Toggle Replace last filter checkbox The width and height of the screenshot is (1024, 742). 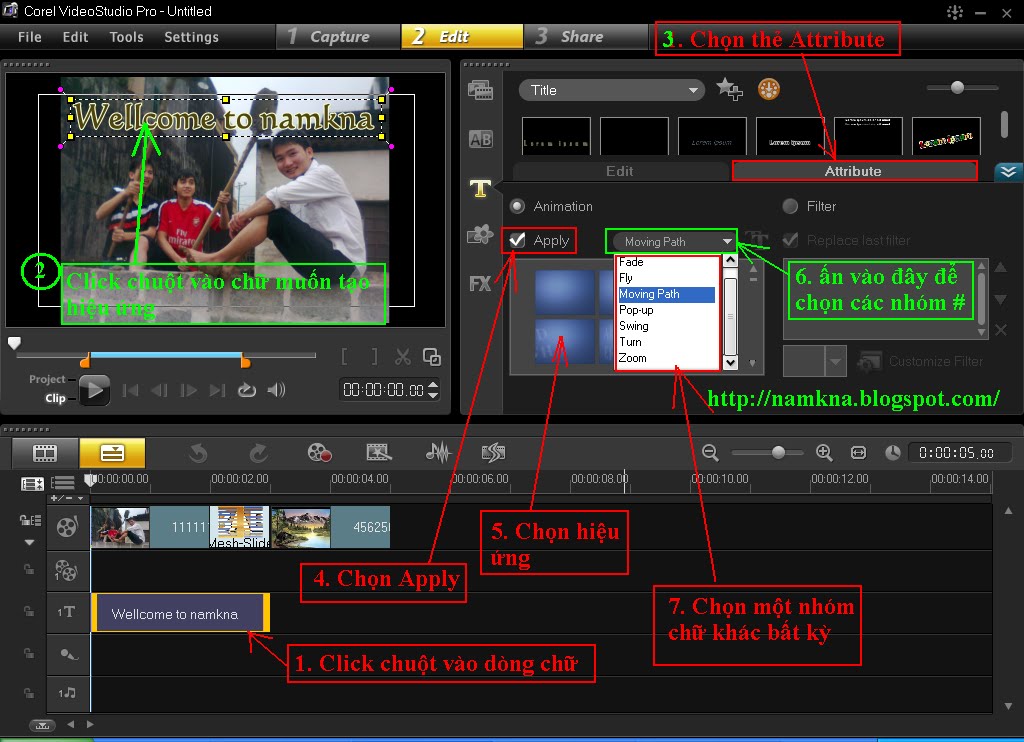coord(790,240)
